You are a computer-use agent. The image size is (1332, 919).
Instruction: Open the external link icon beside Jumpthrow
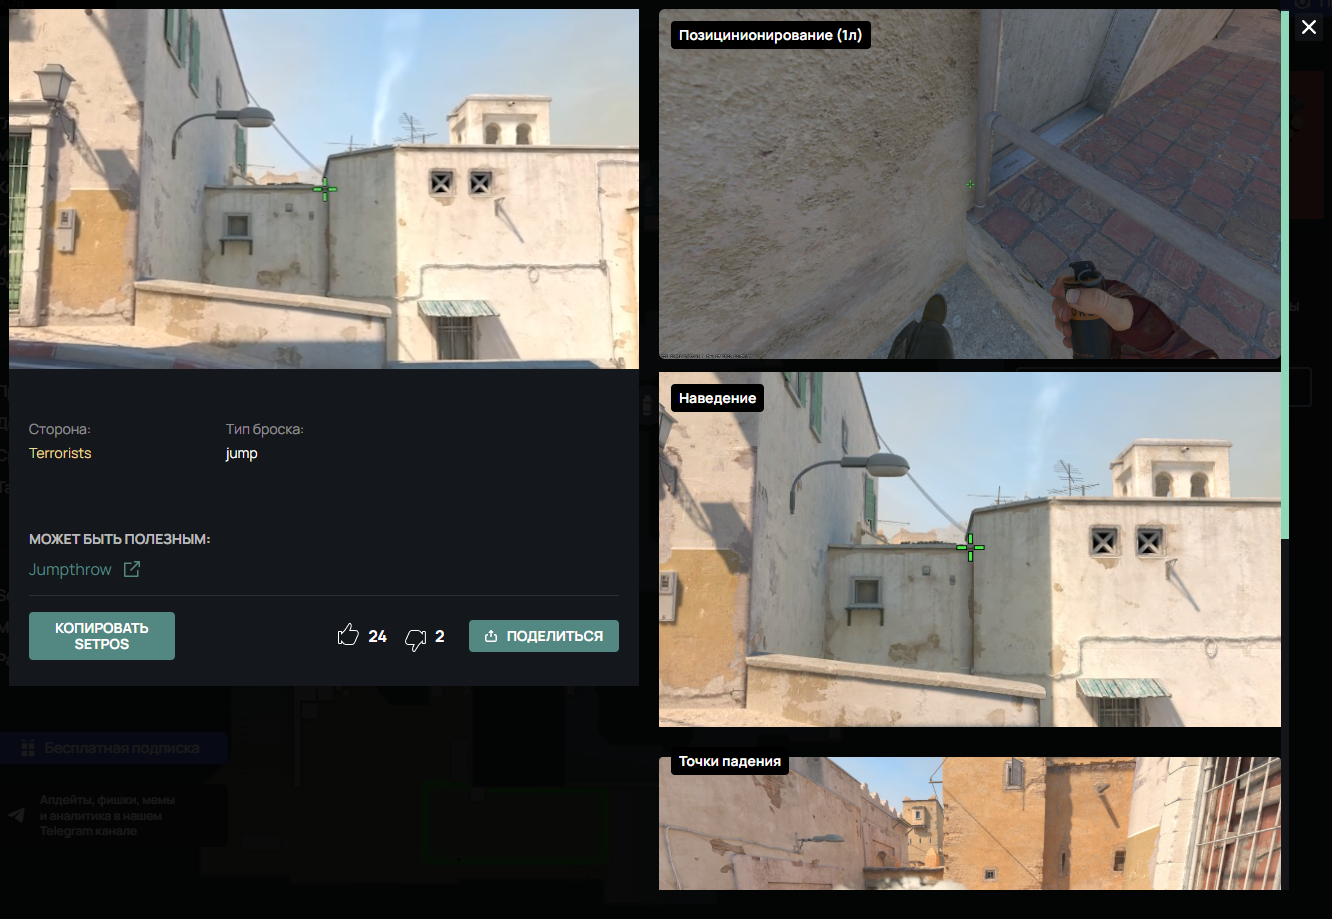[131, 569]
